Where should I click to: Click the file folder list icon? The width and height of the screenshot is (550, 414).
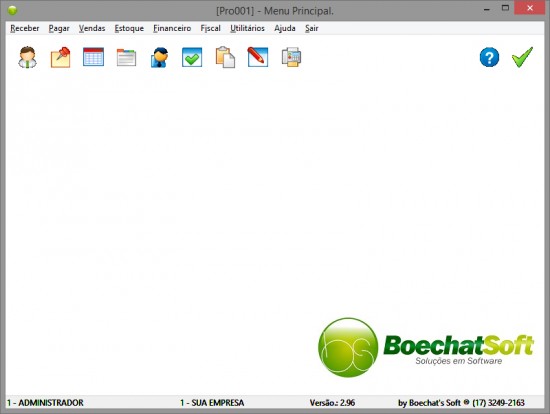(x=126, y=58)
